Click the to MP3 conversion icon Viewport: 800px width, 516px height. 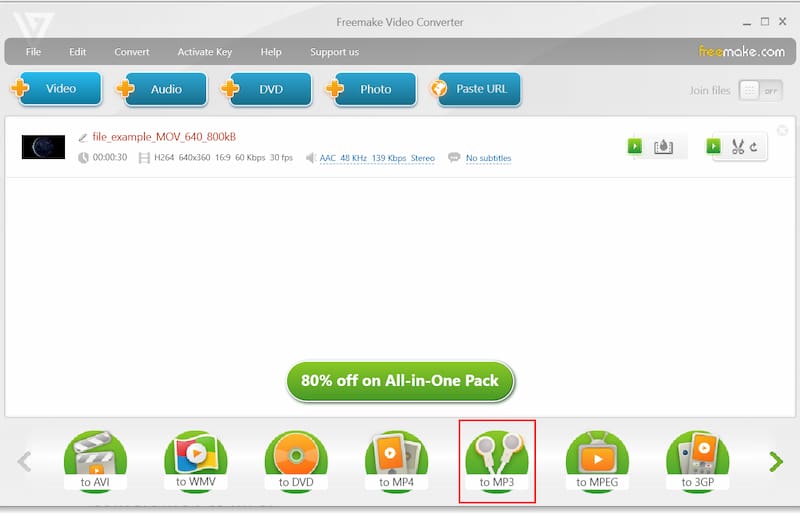point(497,462)
